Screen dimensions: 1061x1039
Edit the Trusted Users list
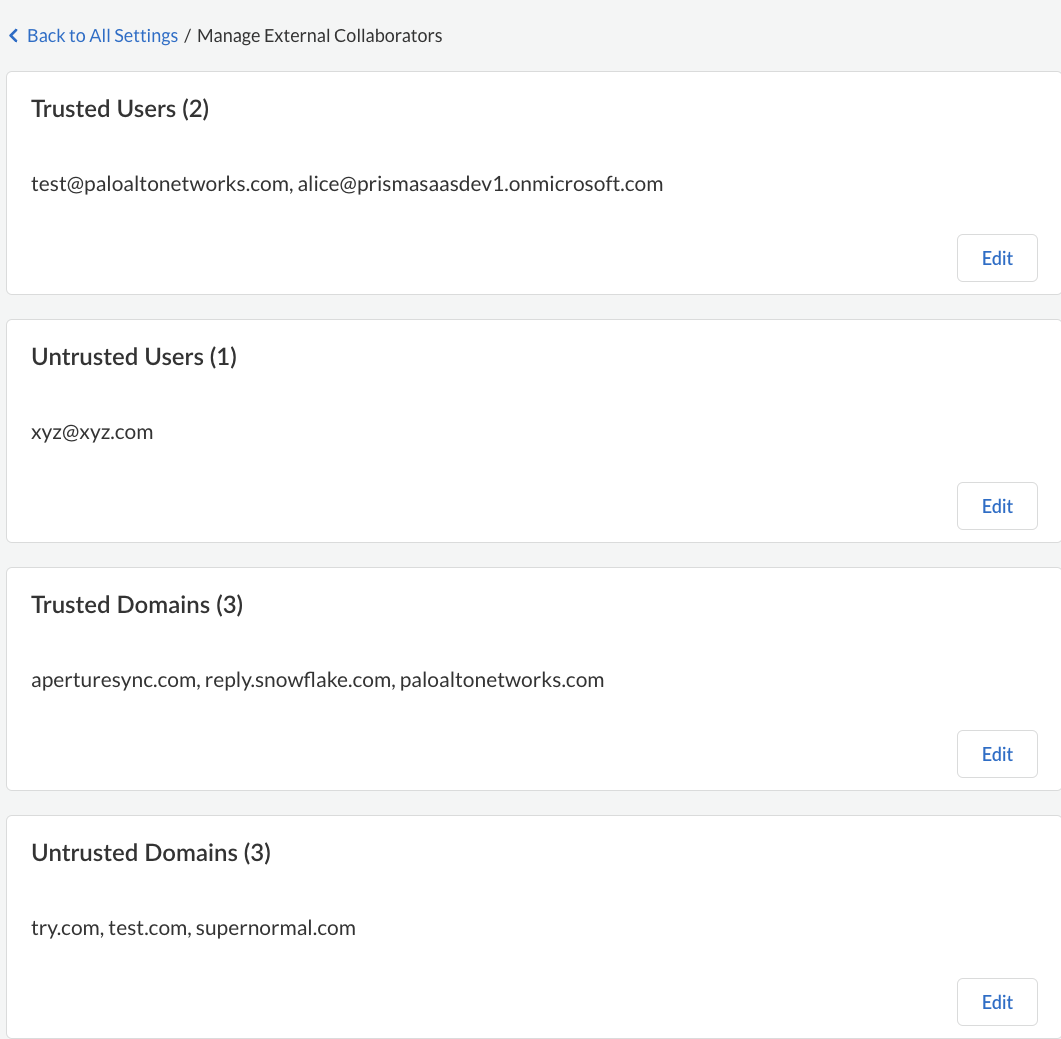(x=996, y=258)
